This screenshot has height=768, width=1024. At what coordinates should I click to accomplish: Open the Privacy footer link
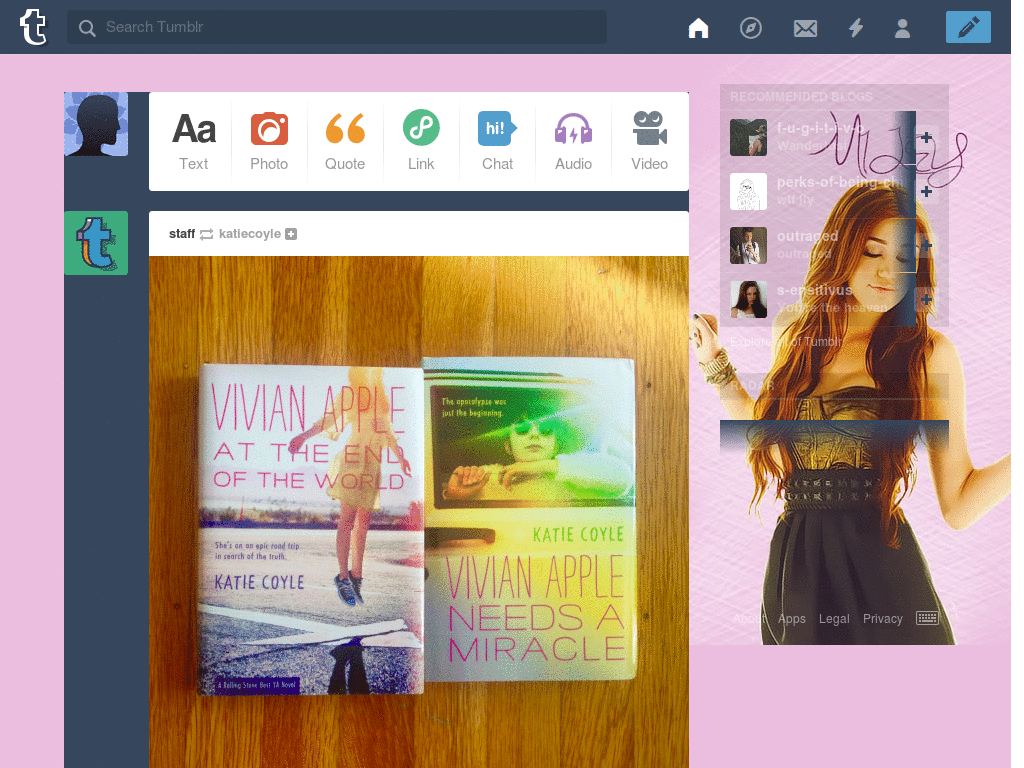click(882, 618)
